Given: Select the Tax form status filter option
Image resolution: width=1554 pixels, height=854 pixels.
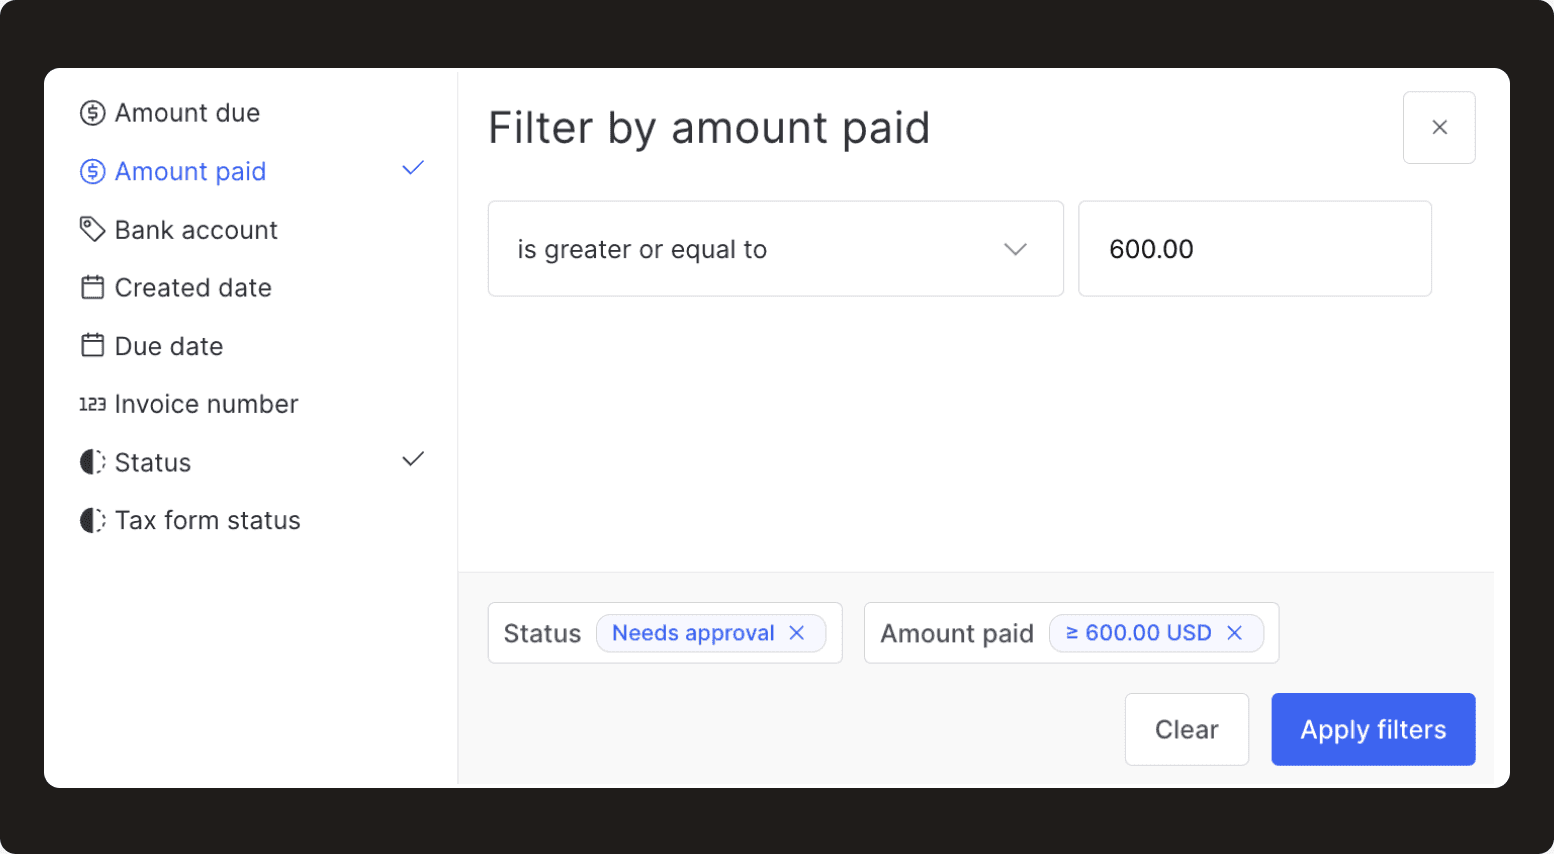Looking at the screenshot, I should point(207,520).
